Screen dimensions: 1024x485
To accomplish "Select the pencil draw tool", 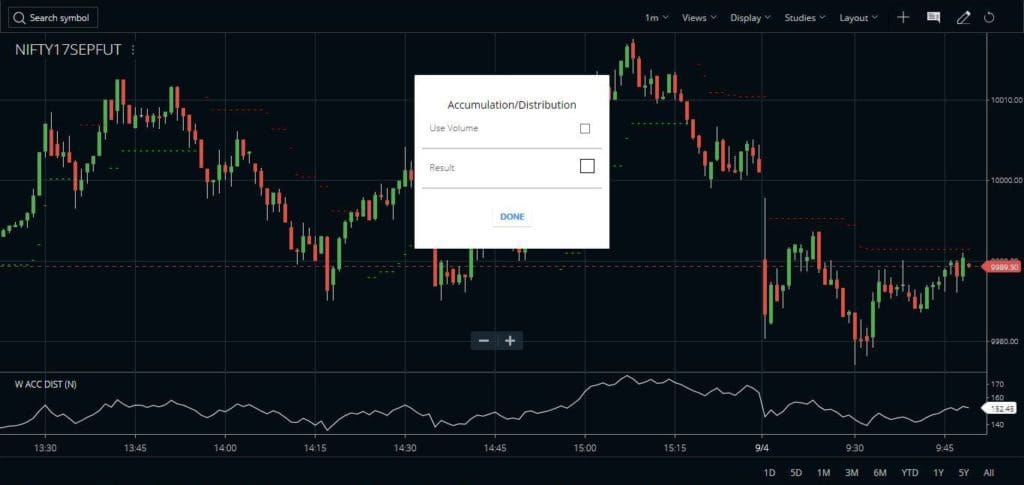I will [x=963, y=18].
